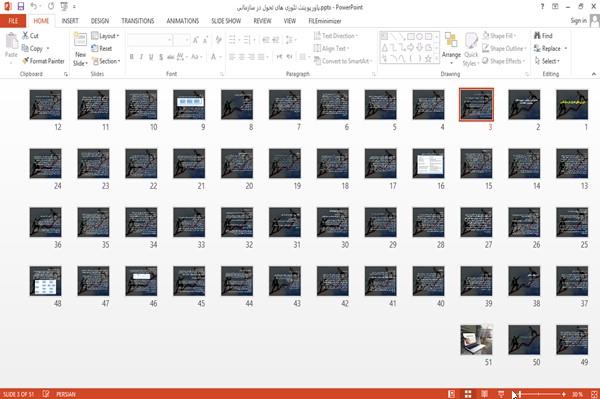Switch to the INSERT tab
This screenshot has height=399, width=600.
click(70, 21)
